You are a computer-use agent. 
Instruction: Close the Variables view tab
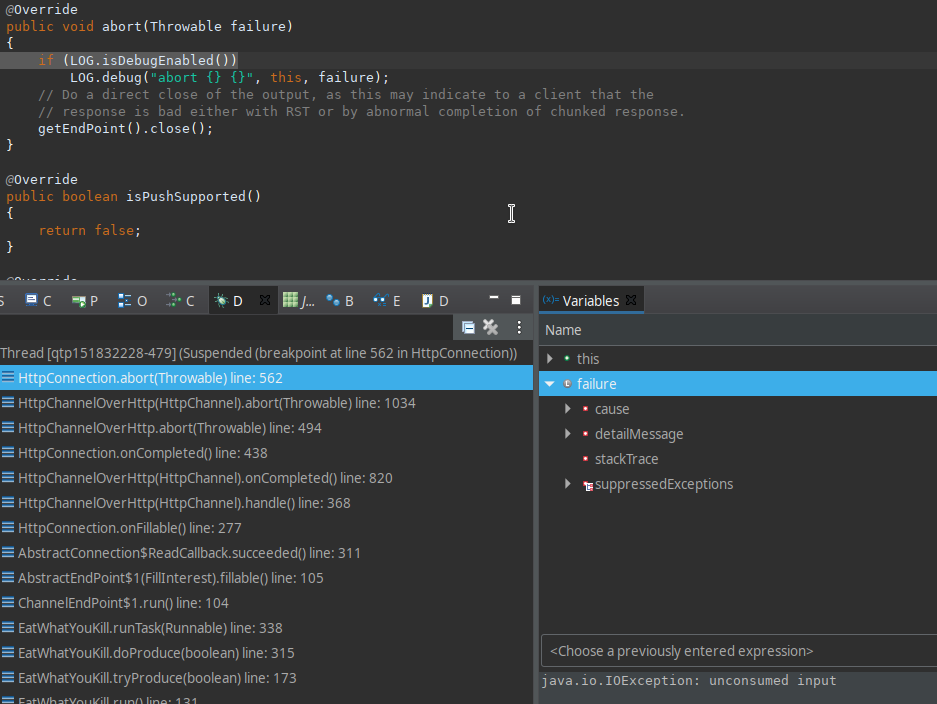tap(631, 300)
